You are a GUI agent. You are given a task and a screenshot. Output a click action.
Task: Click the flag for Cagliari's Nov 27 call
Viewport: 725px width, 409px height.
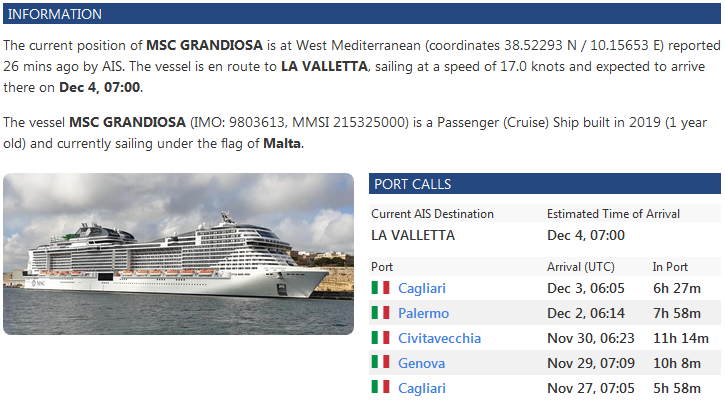tap(380, 388)
